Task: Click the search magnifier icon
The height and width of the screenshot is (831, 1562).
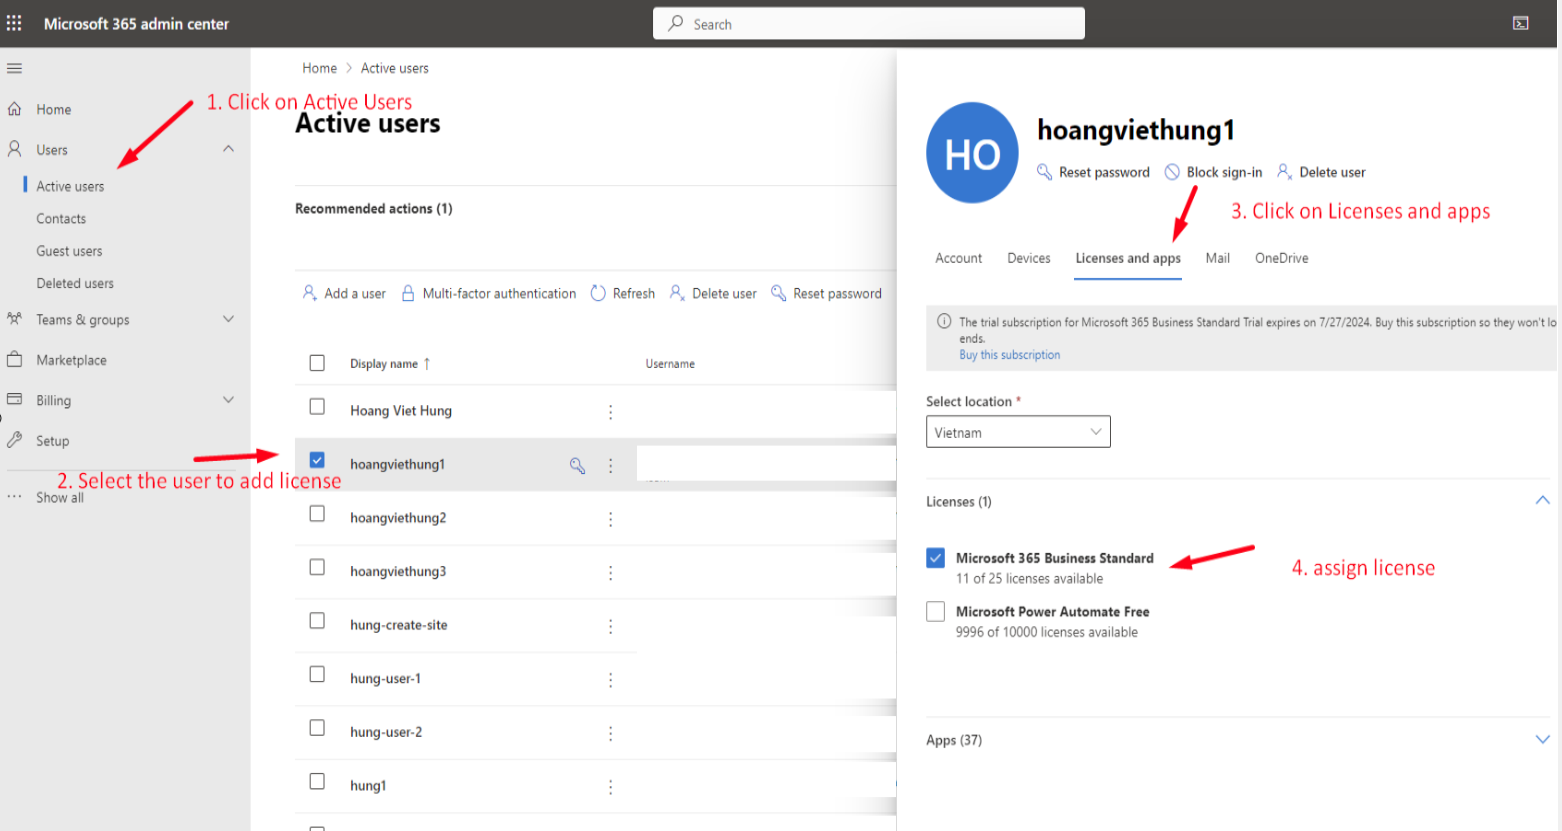Action: point(676,23)
